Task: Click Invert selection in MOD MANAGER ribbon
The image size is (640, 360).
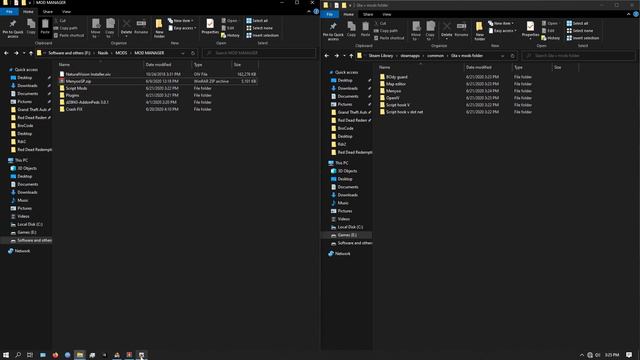Action: (262, 36)
